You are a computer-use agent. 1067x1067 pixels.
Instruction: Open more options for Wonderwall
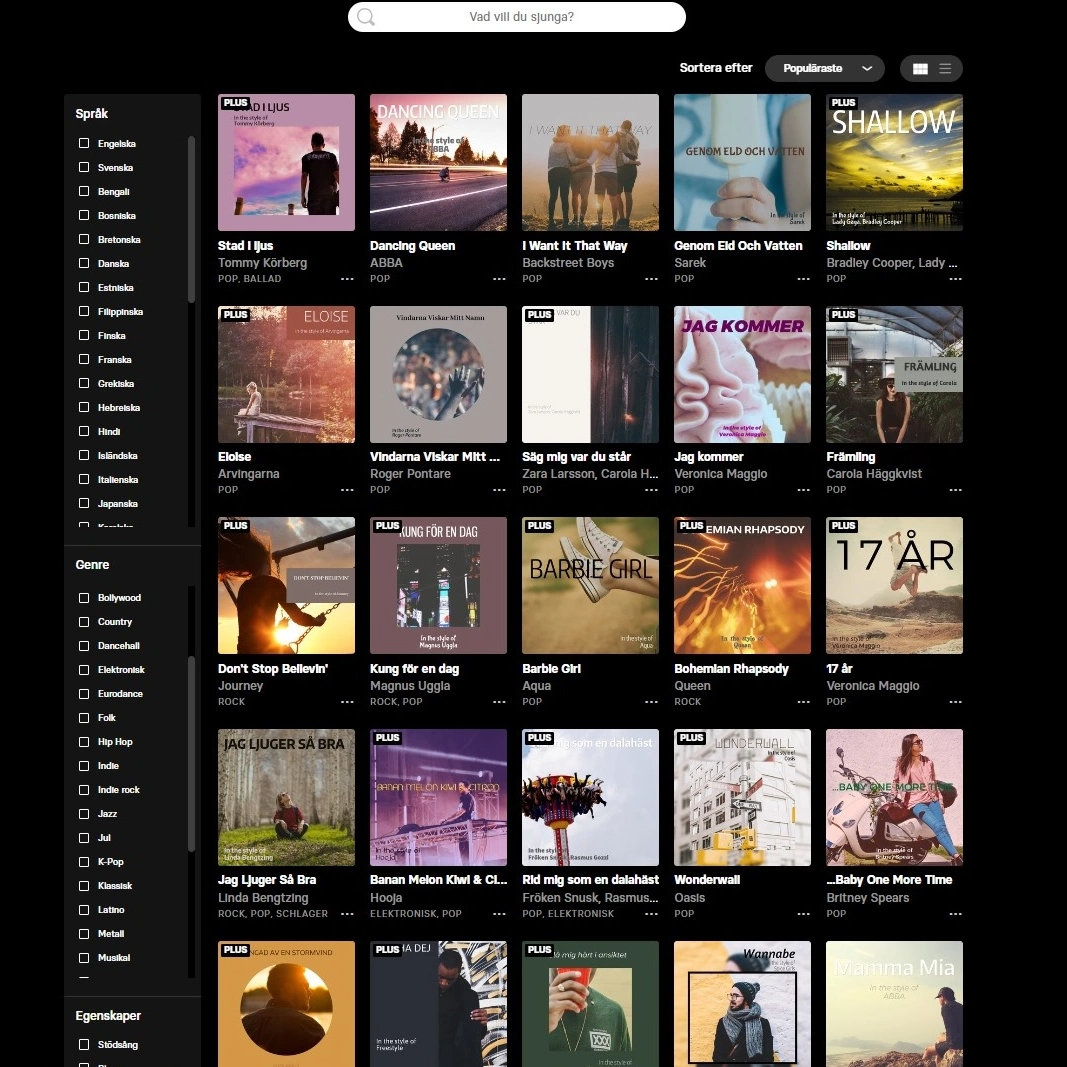(804, 914)
